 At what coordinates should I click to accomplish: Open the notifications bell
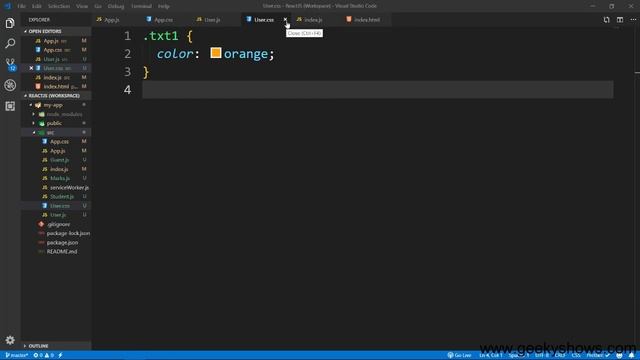631,355
